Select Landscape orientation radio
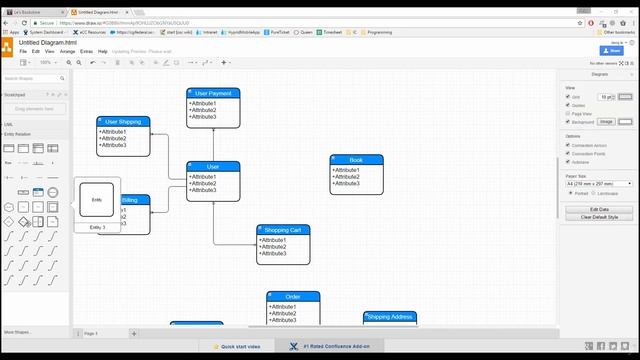 click(x=593, y=193)
